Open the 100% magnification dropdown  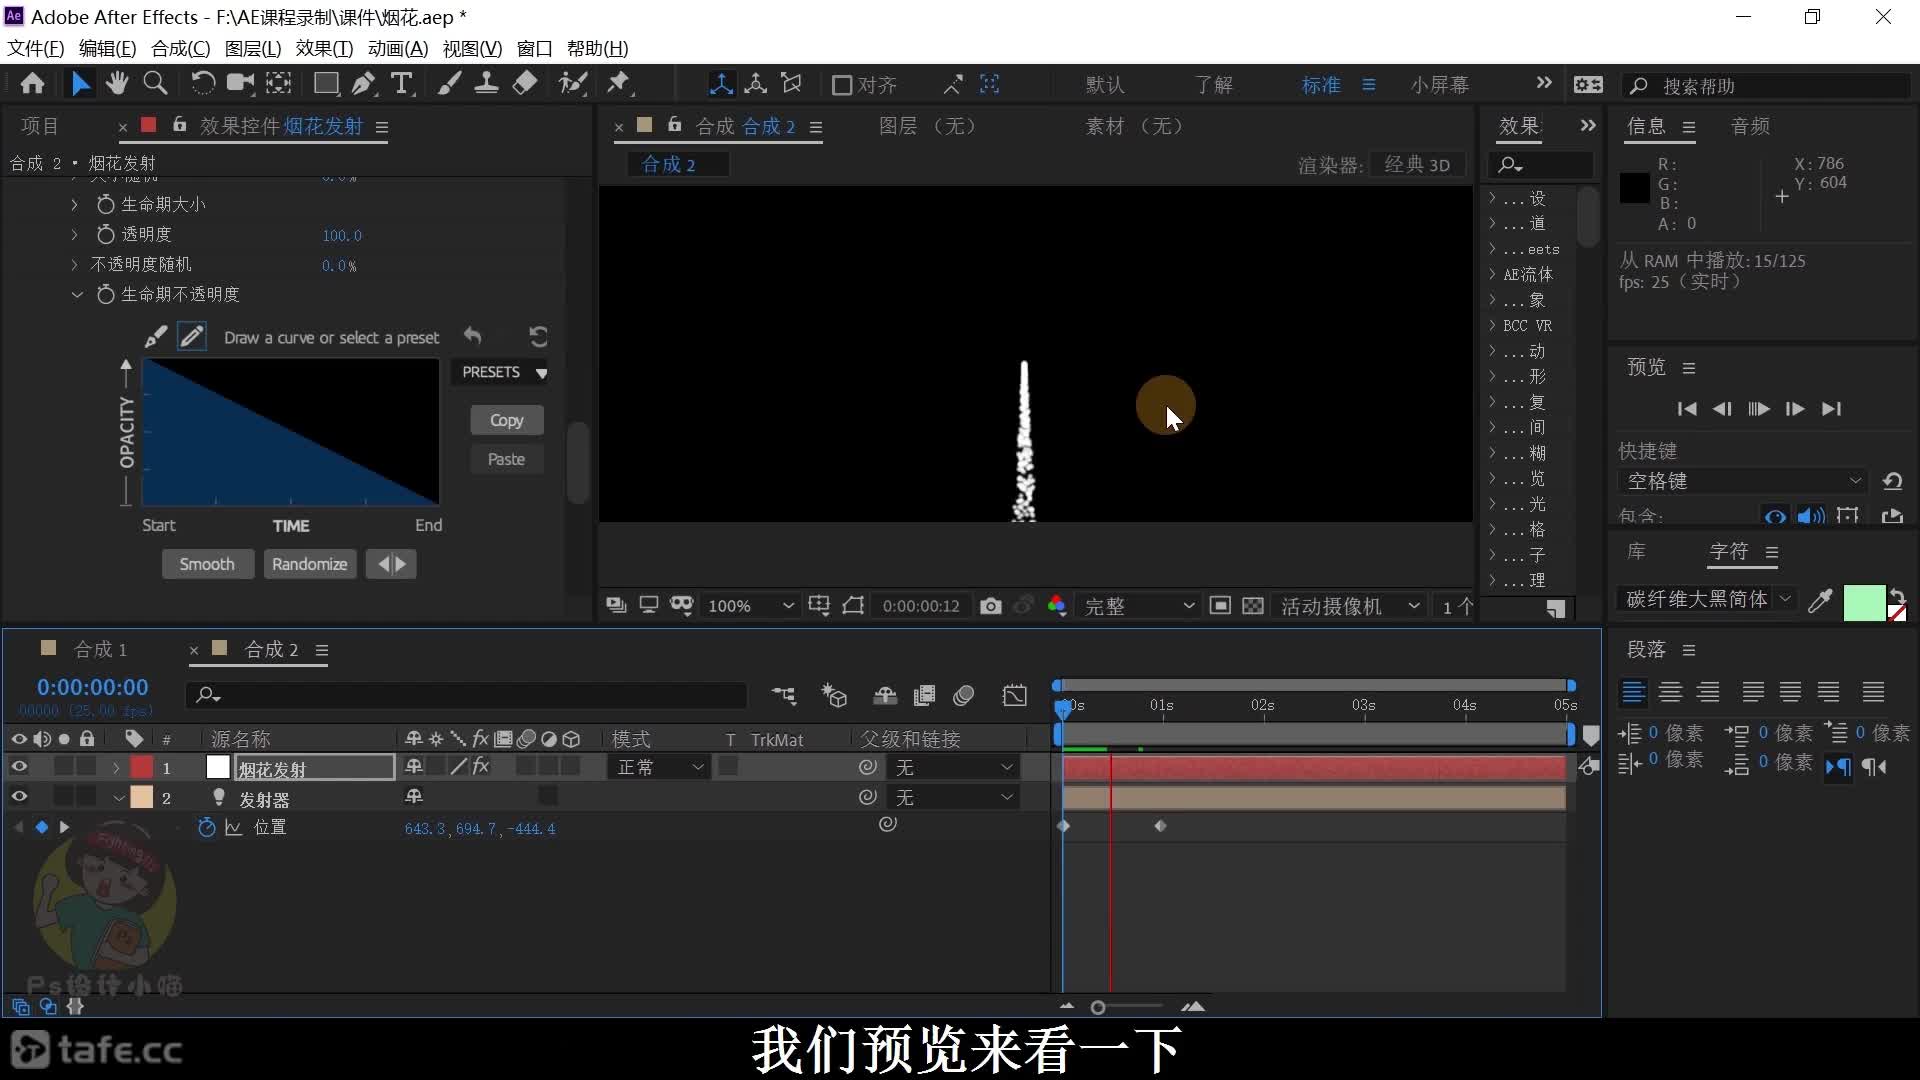click(x=750, y=606)
